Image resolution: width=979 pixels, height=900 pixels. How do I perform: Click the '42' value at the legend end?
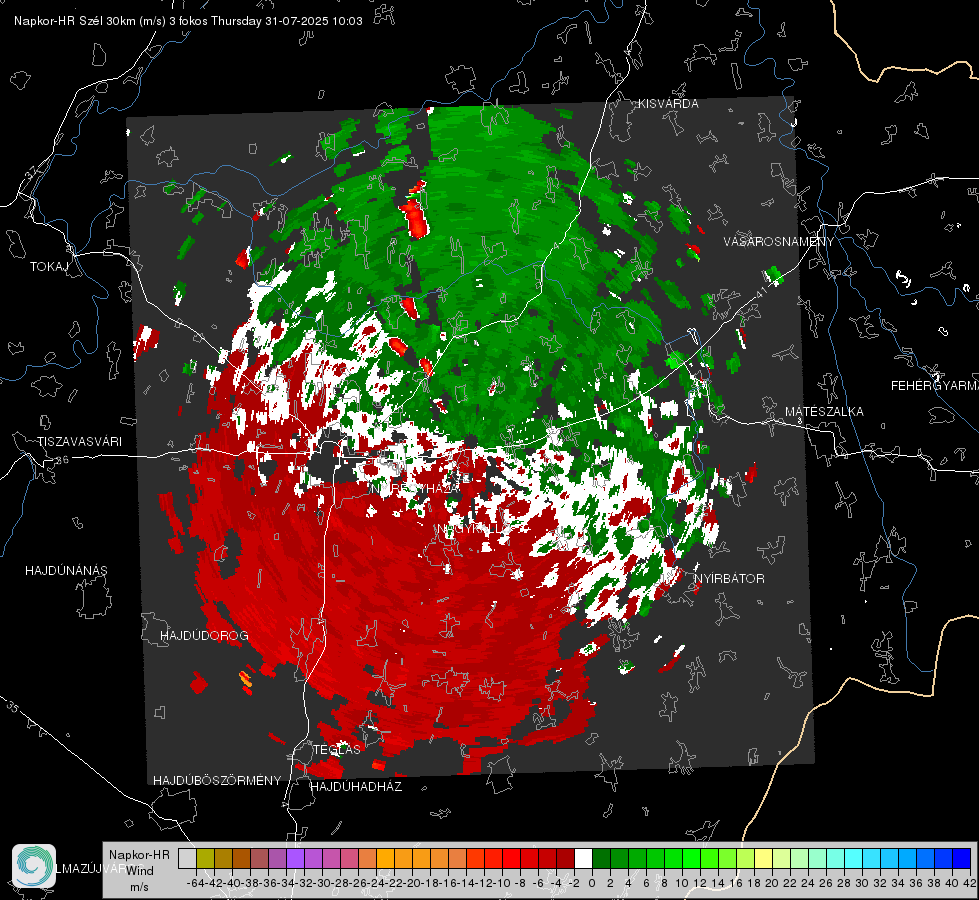coord(970,883)
